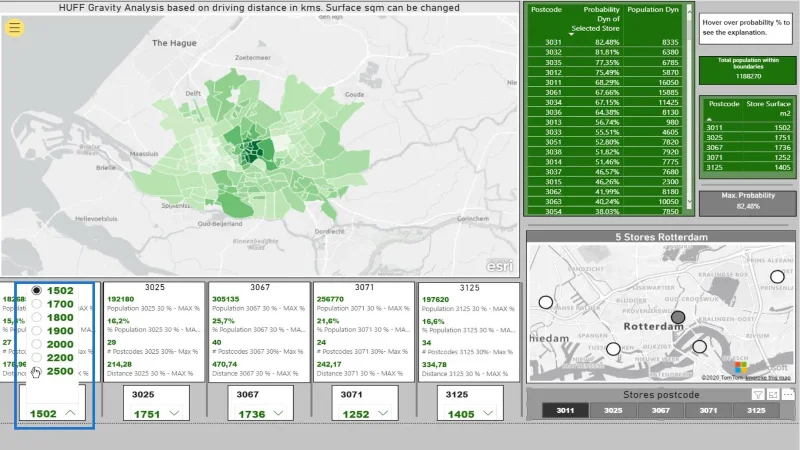800x450 pixels.
Task: Select the 1900 radio option
Action: 36,331
